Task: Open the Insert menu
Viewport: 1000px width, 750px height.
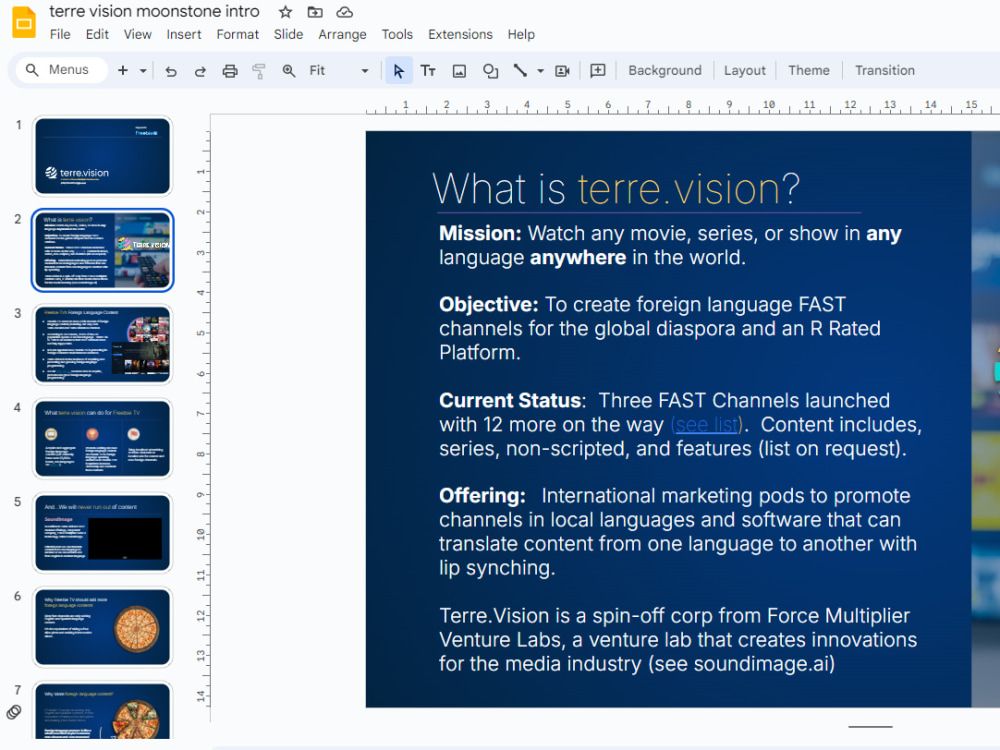Action: tap(184, 34)
